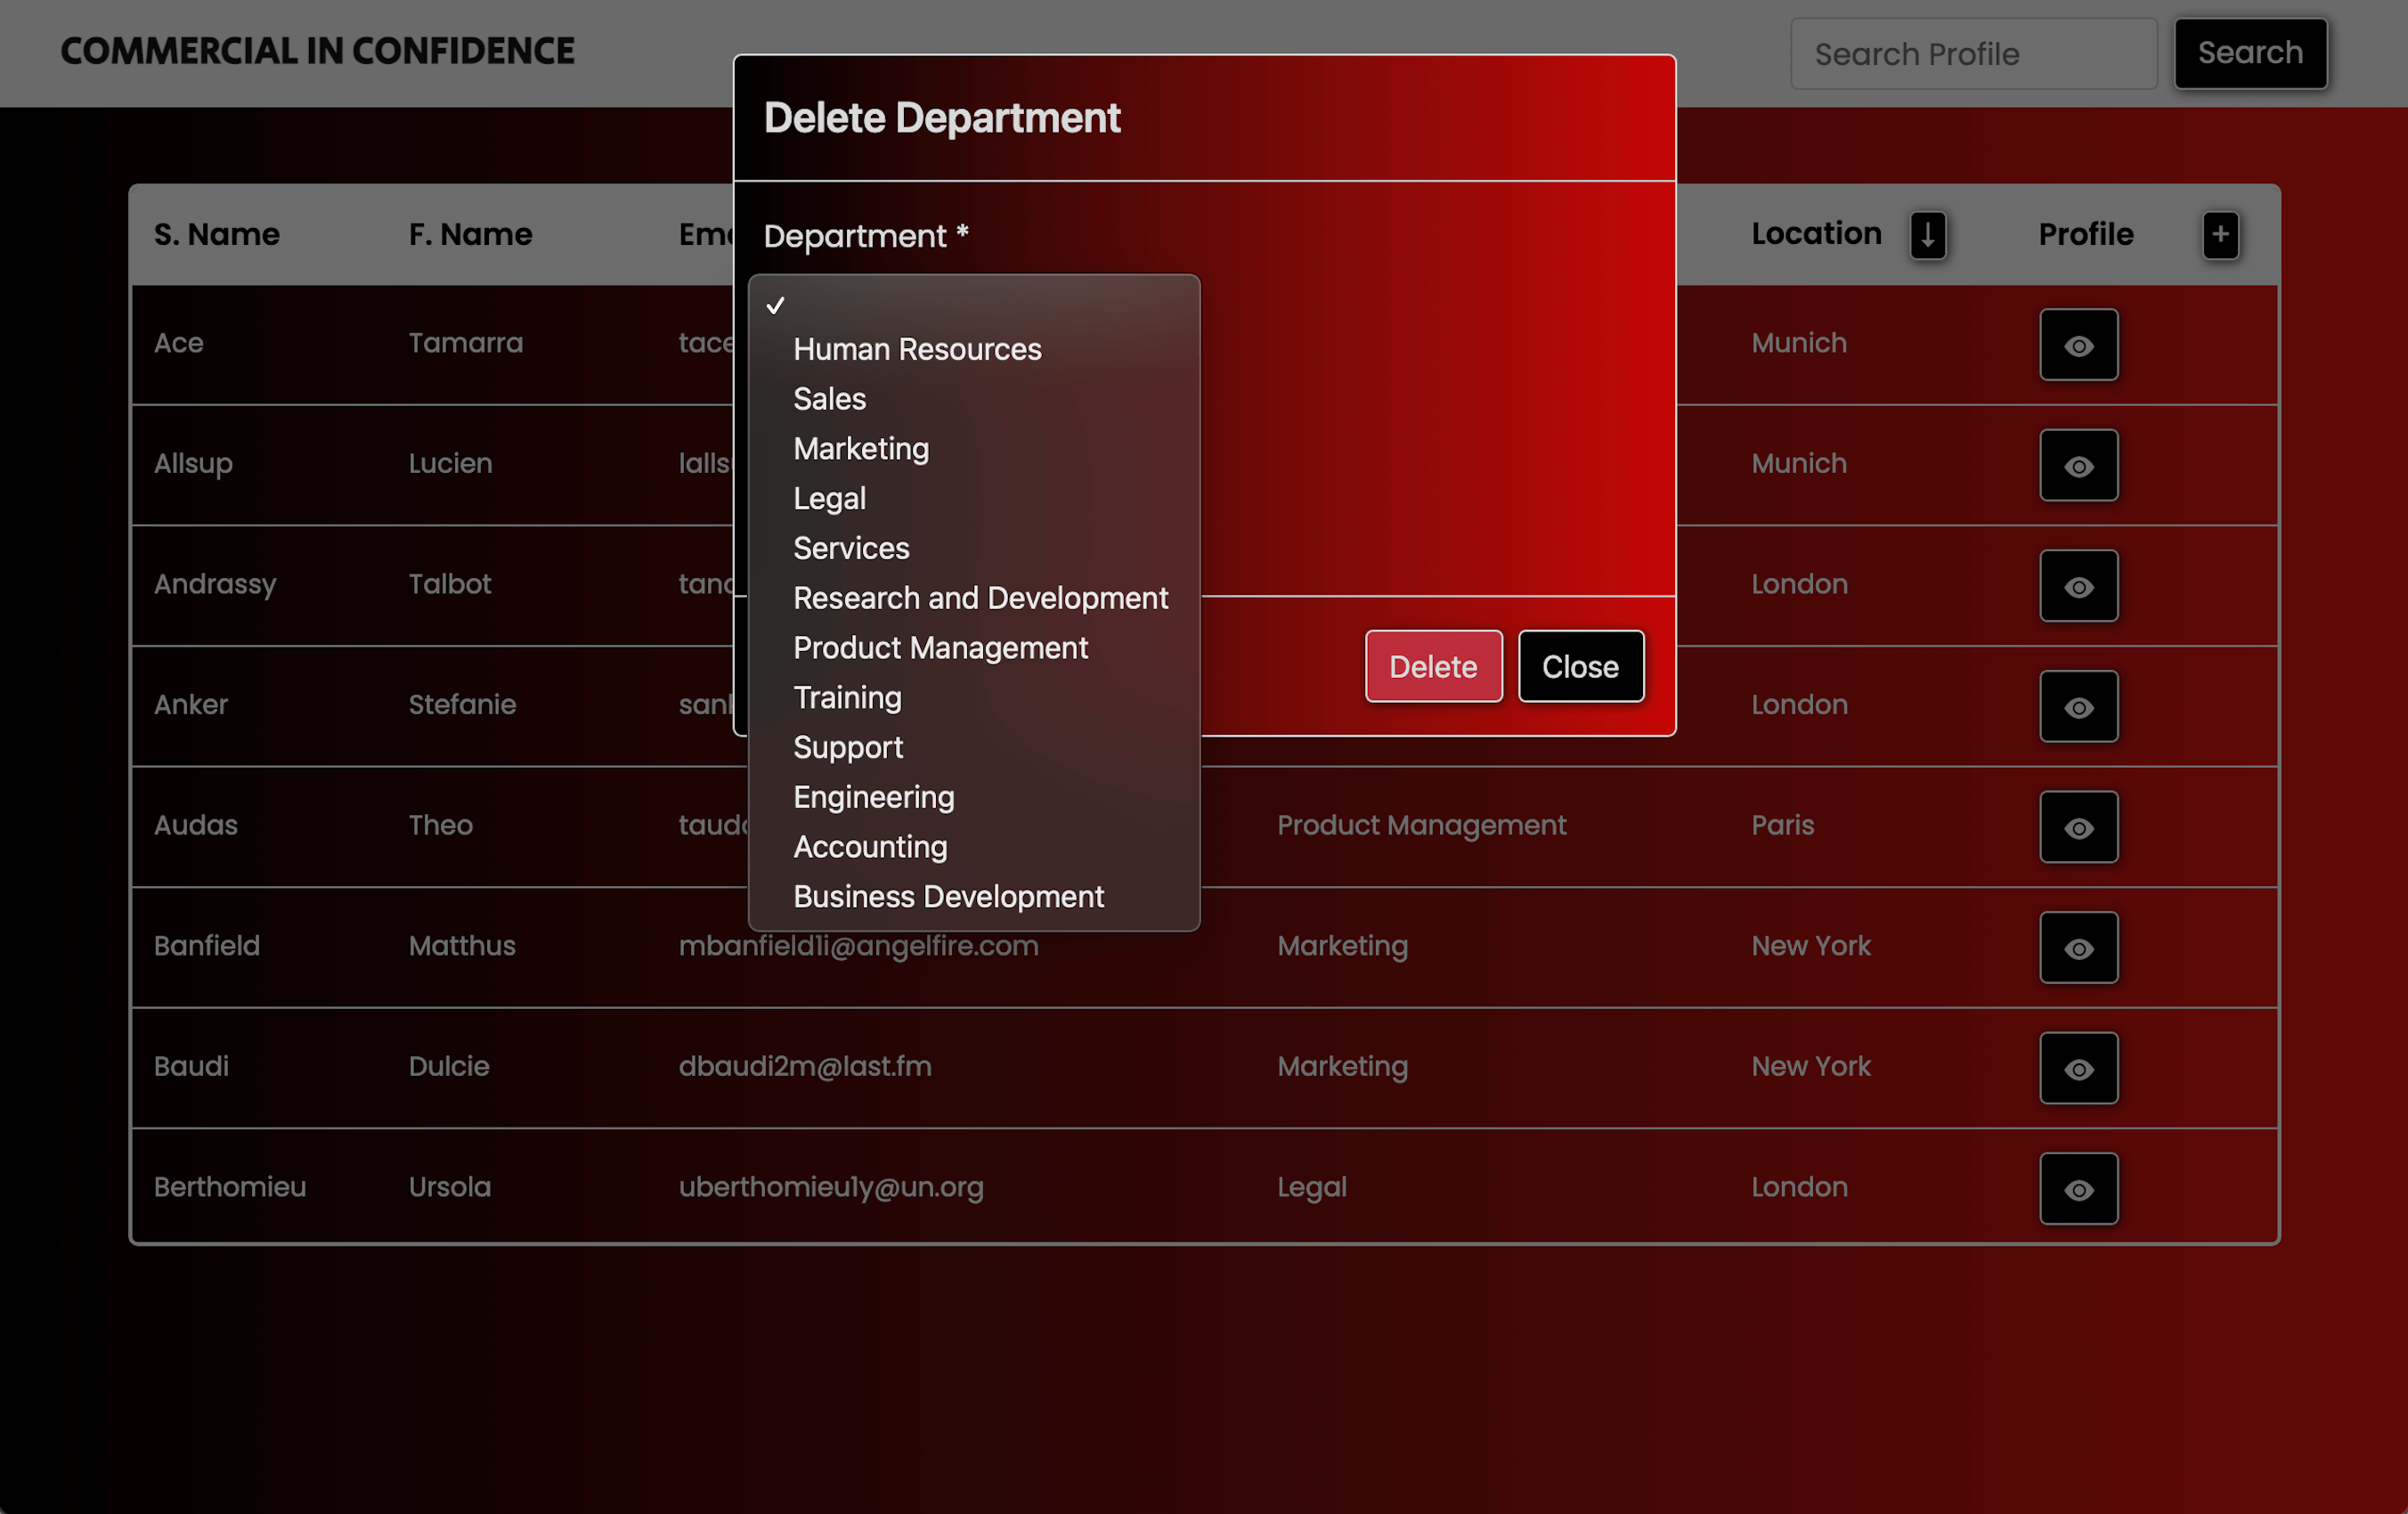Select Accounting department option
Viewport: 2408px width, 1514px height.
coord(974,847)
